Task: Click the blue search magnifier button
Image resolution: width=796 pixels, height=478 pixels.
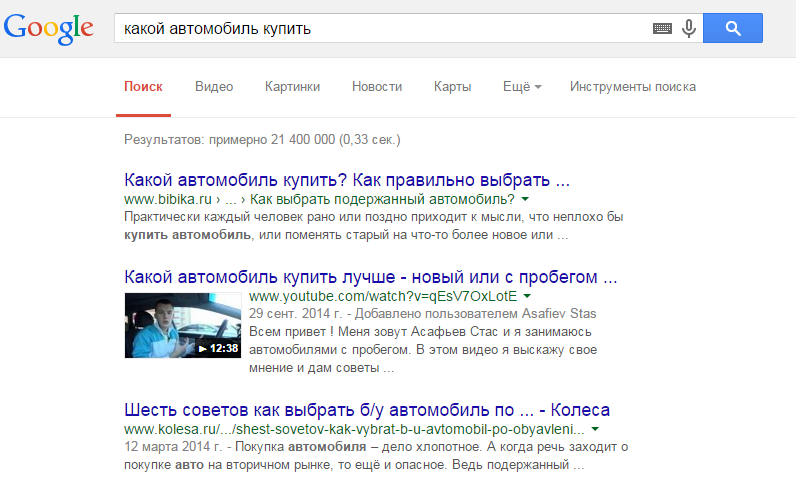Action: point(733,28)
